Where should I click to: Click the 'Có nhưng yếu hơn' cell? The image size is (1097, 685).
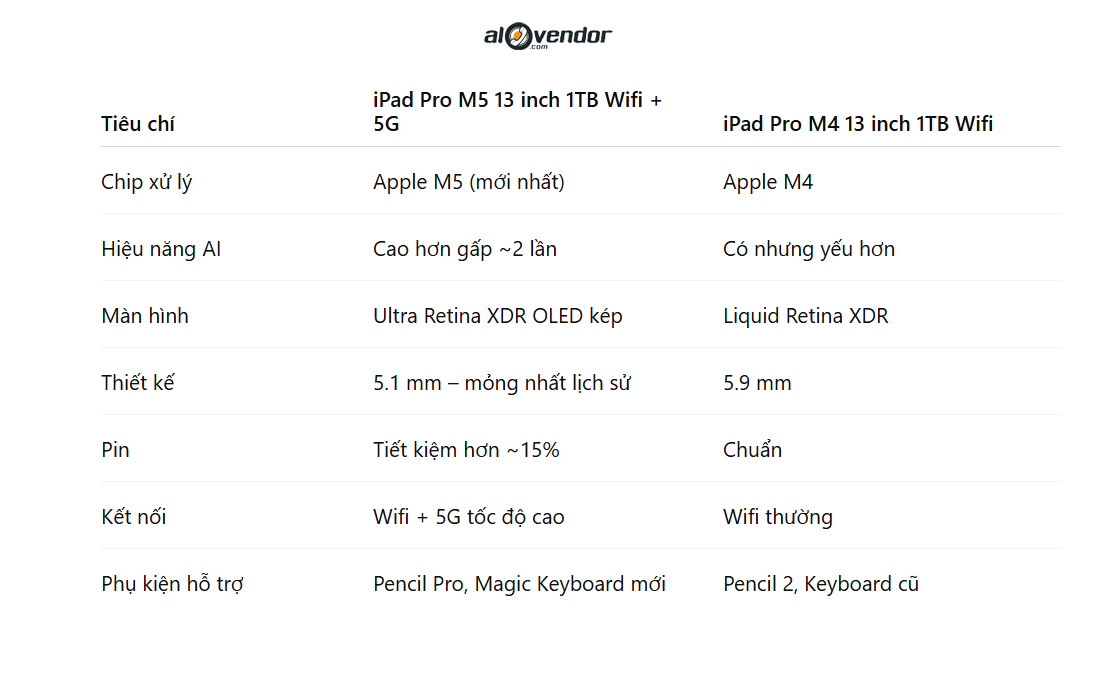[x=808, y=249]
